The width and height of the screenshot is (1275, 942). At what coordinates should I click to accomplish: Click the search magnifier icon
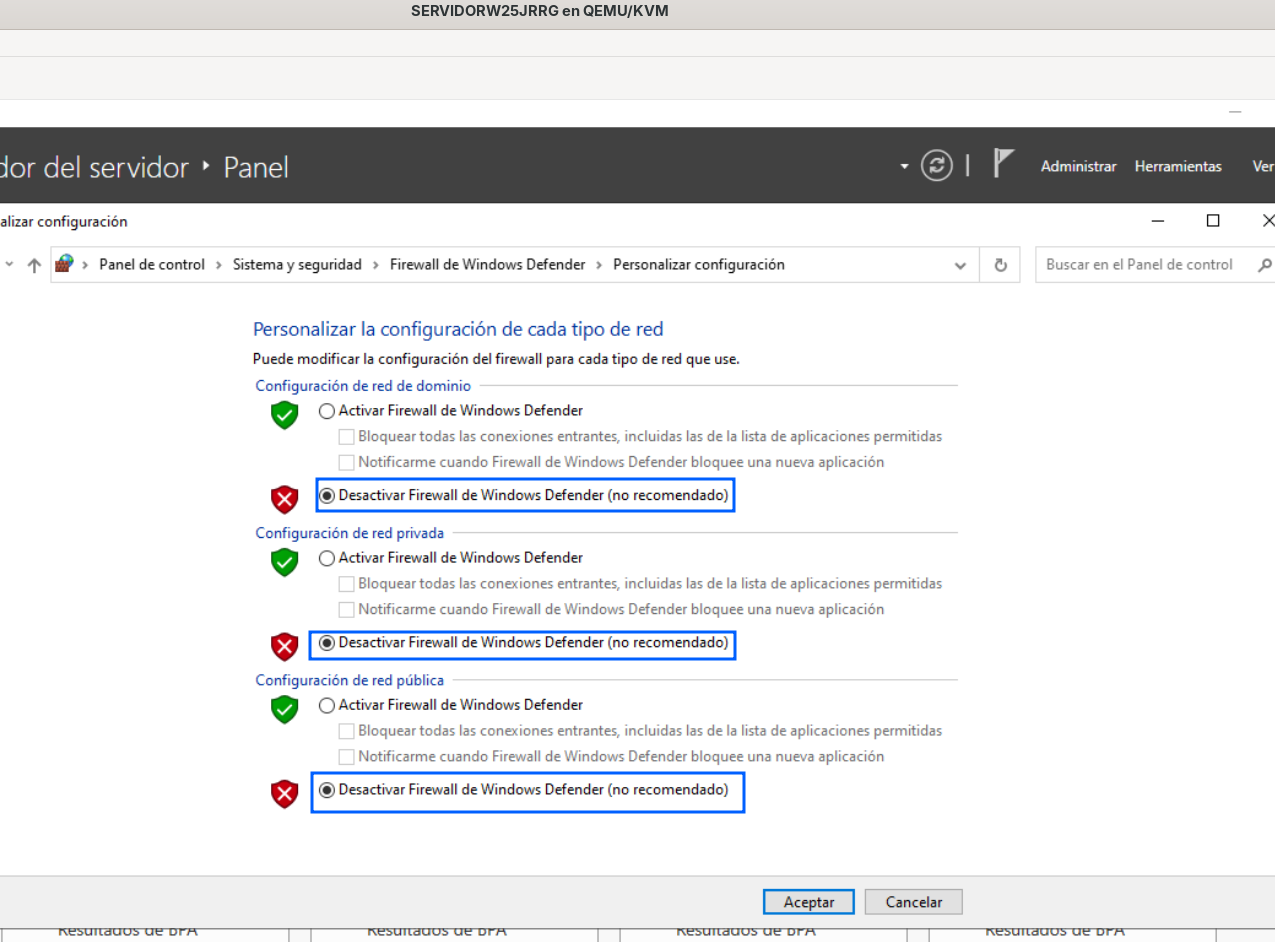tap(1264, 265)
